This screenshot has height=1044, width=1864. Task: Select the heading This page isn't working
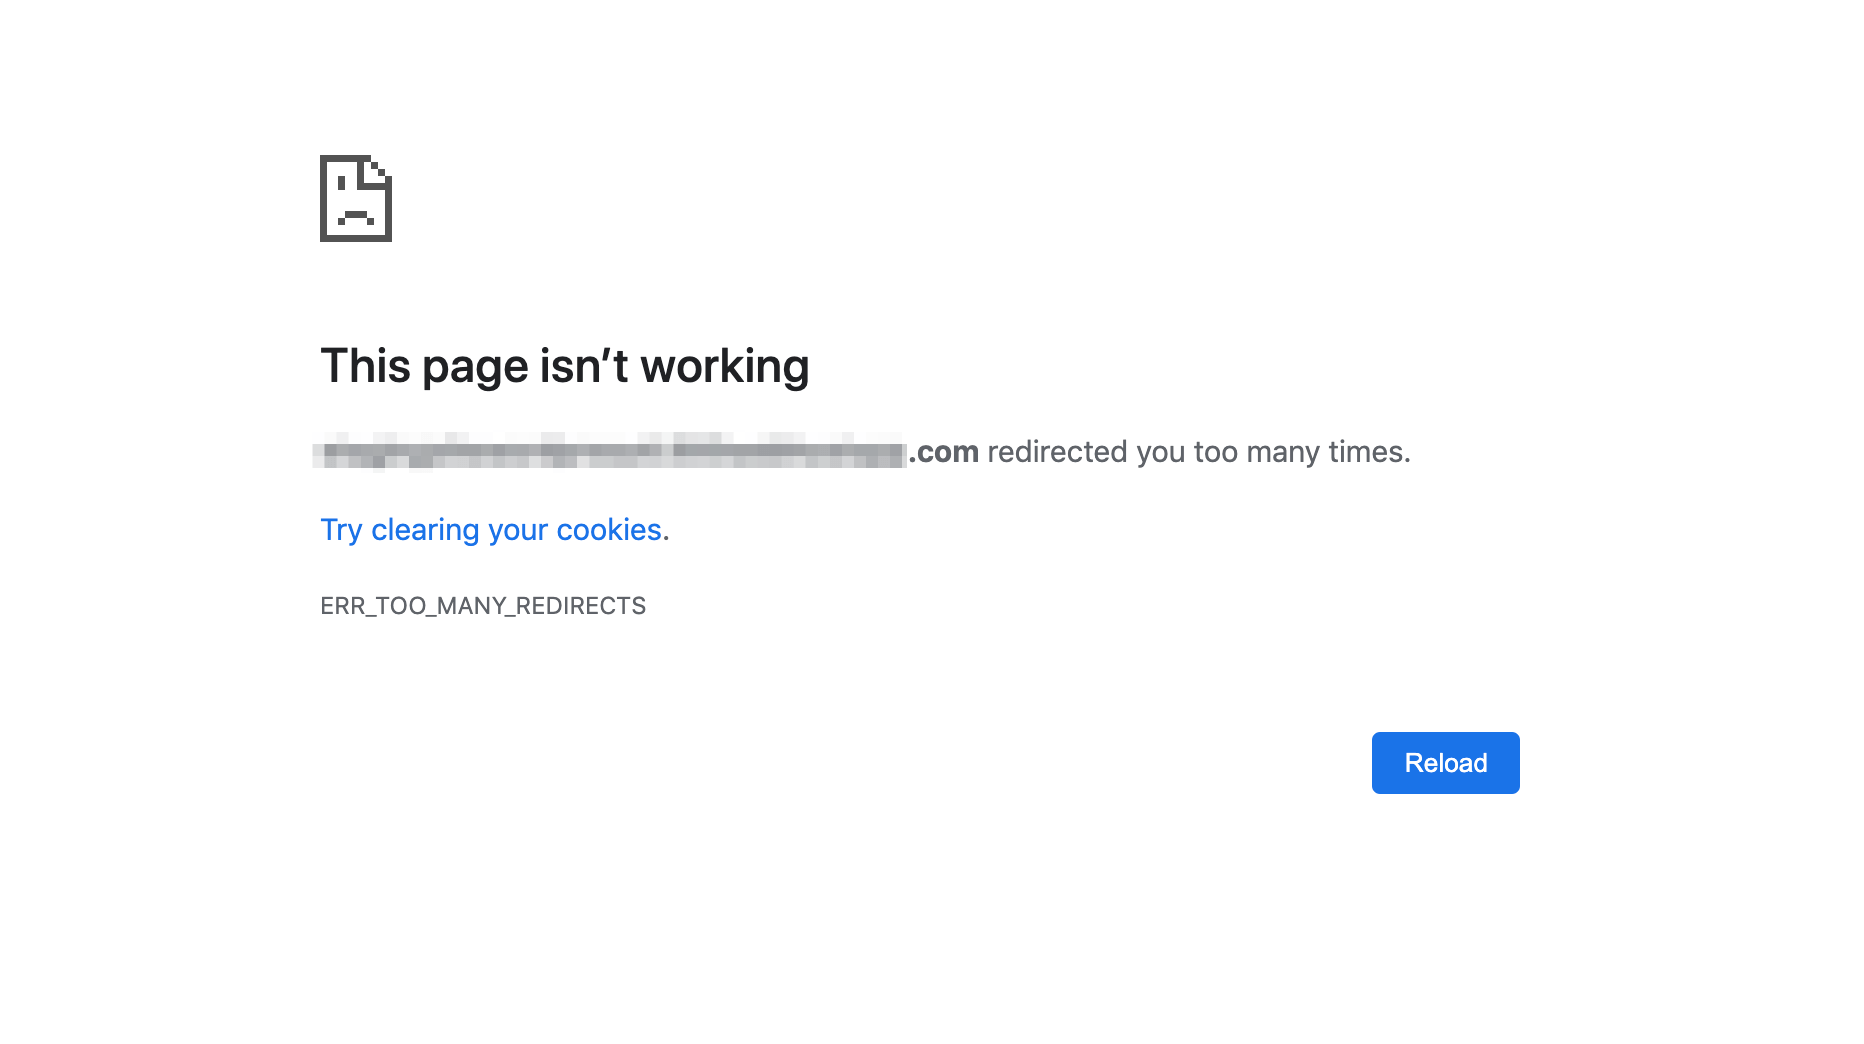click(x=564, y=365)
